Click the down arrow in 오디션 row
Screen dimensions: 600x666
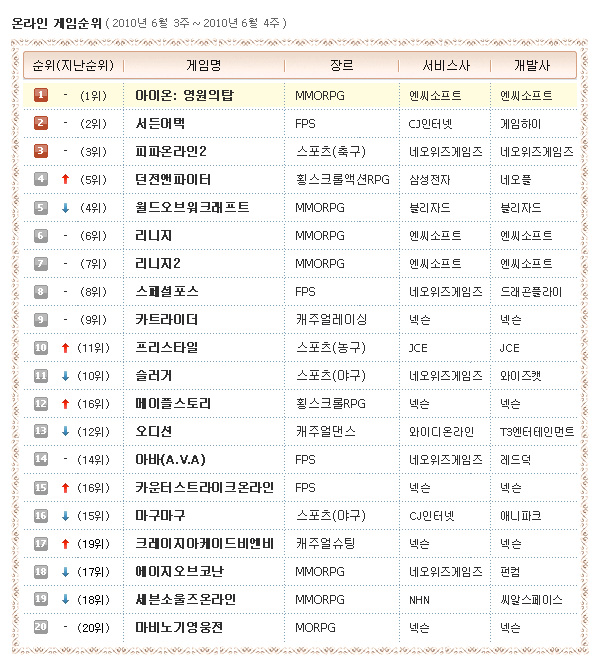point(65,431)
